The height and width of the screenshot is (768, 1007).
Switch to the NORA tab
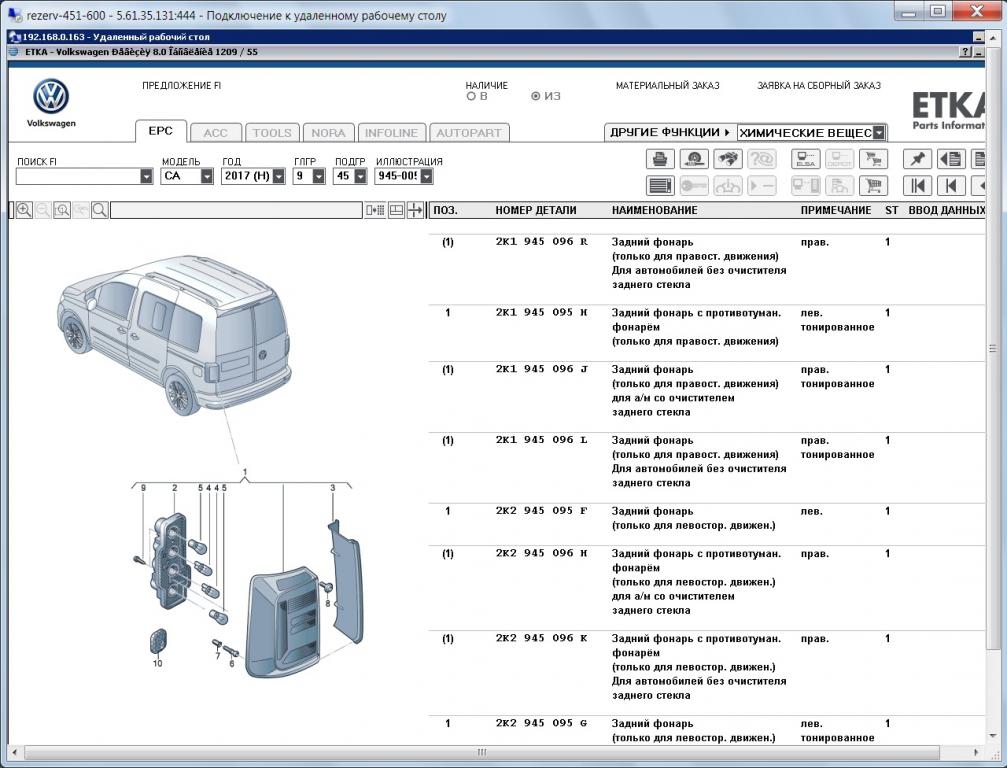point(329,133)
